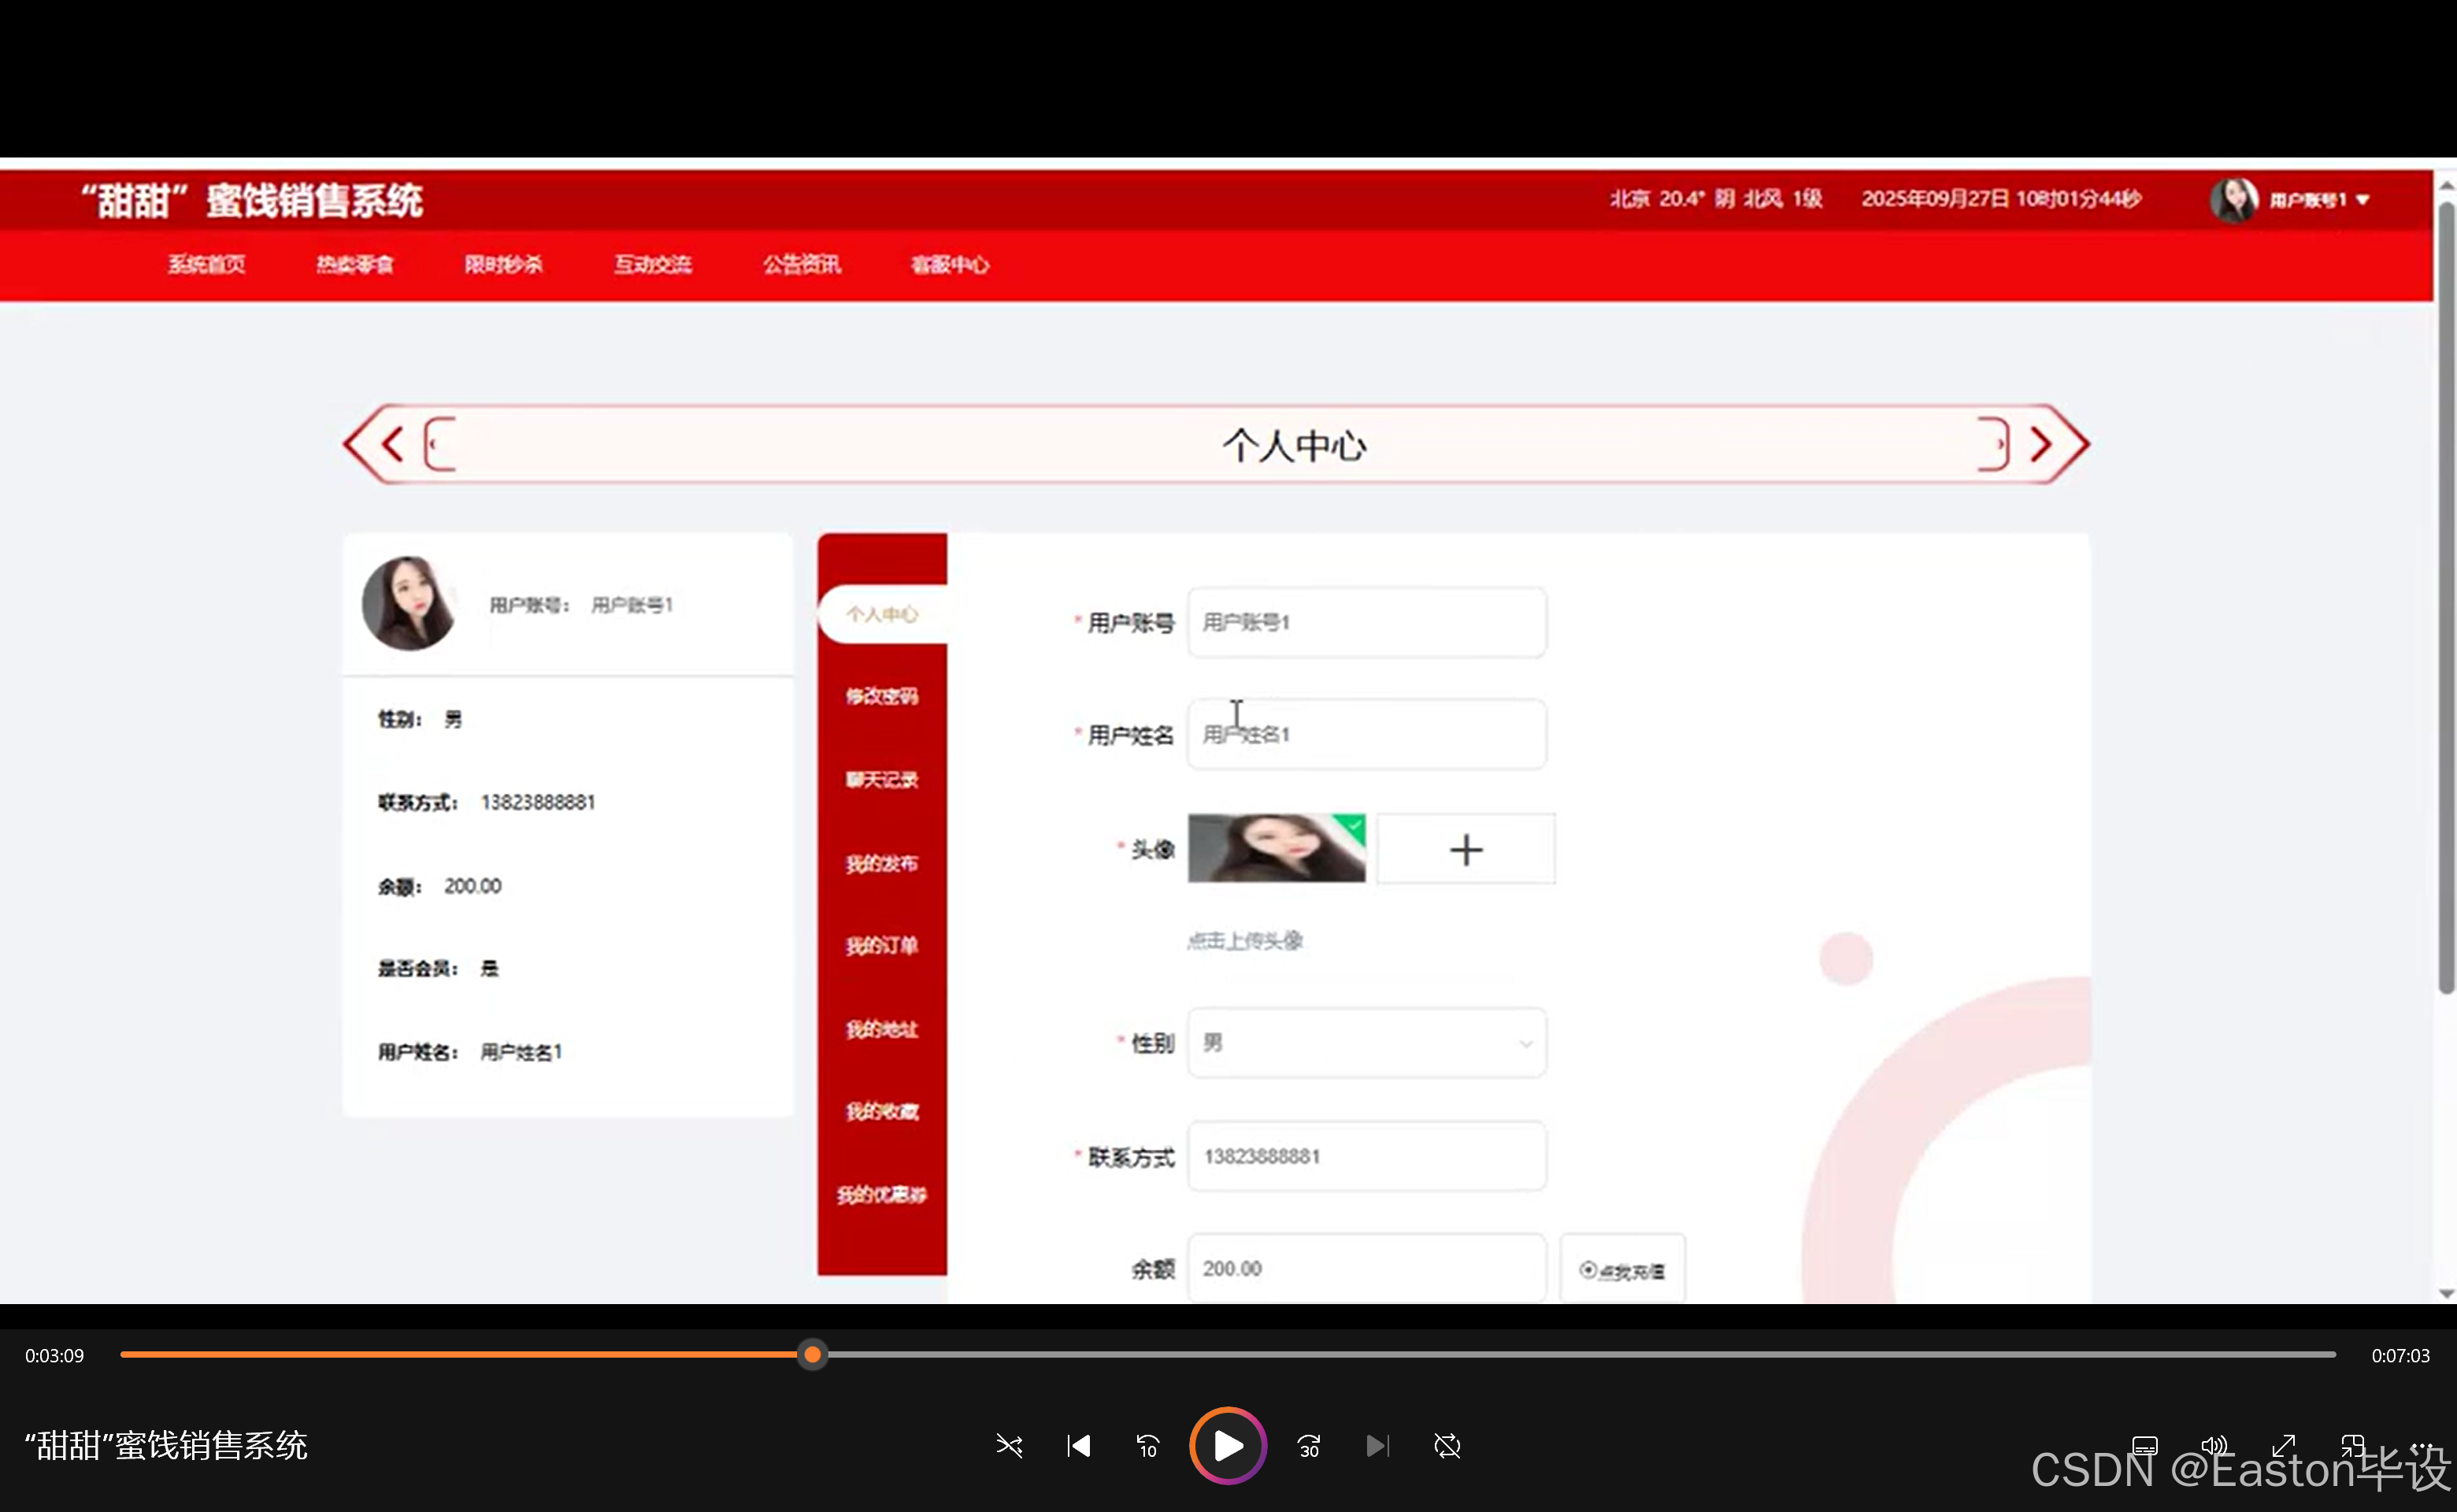Screen dimensions: 2457x1512
Task: Open the 限时秒杀 navigation item
Action: (x=503, y=265)
